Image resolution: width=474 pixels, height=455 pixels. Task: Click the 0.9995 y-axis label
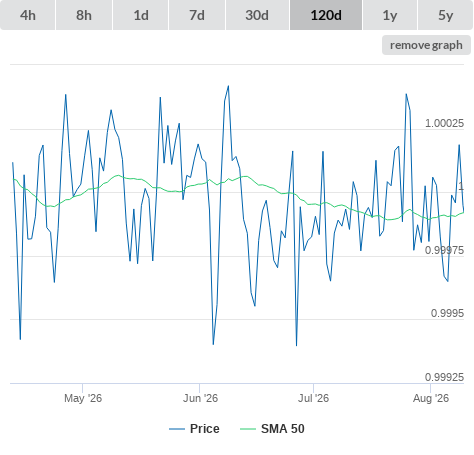coord(447,313)
